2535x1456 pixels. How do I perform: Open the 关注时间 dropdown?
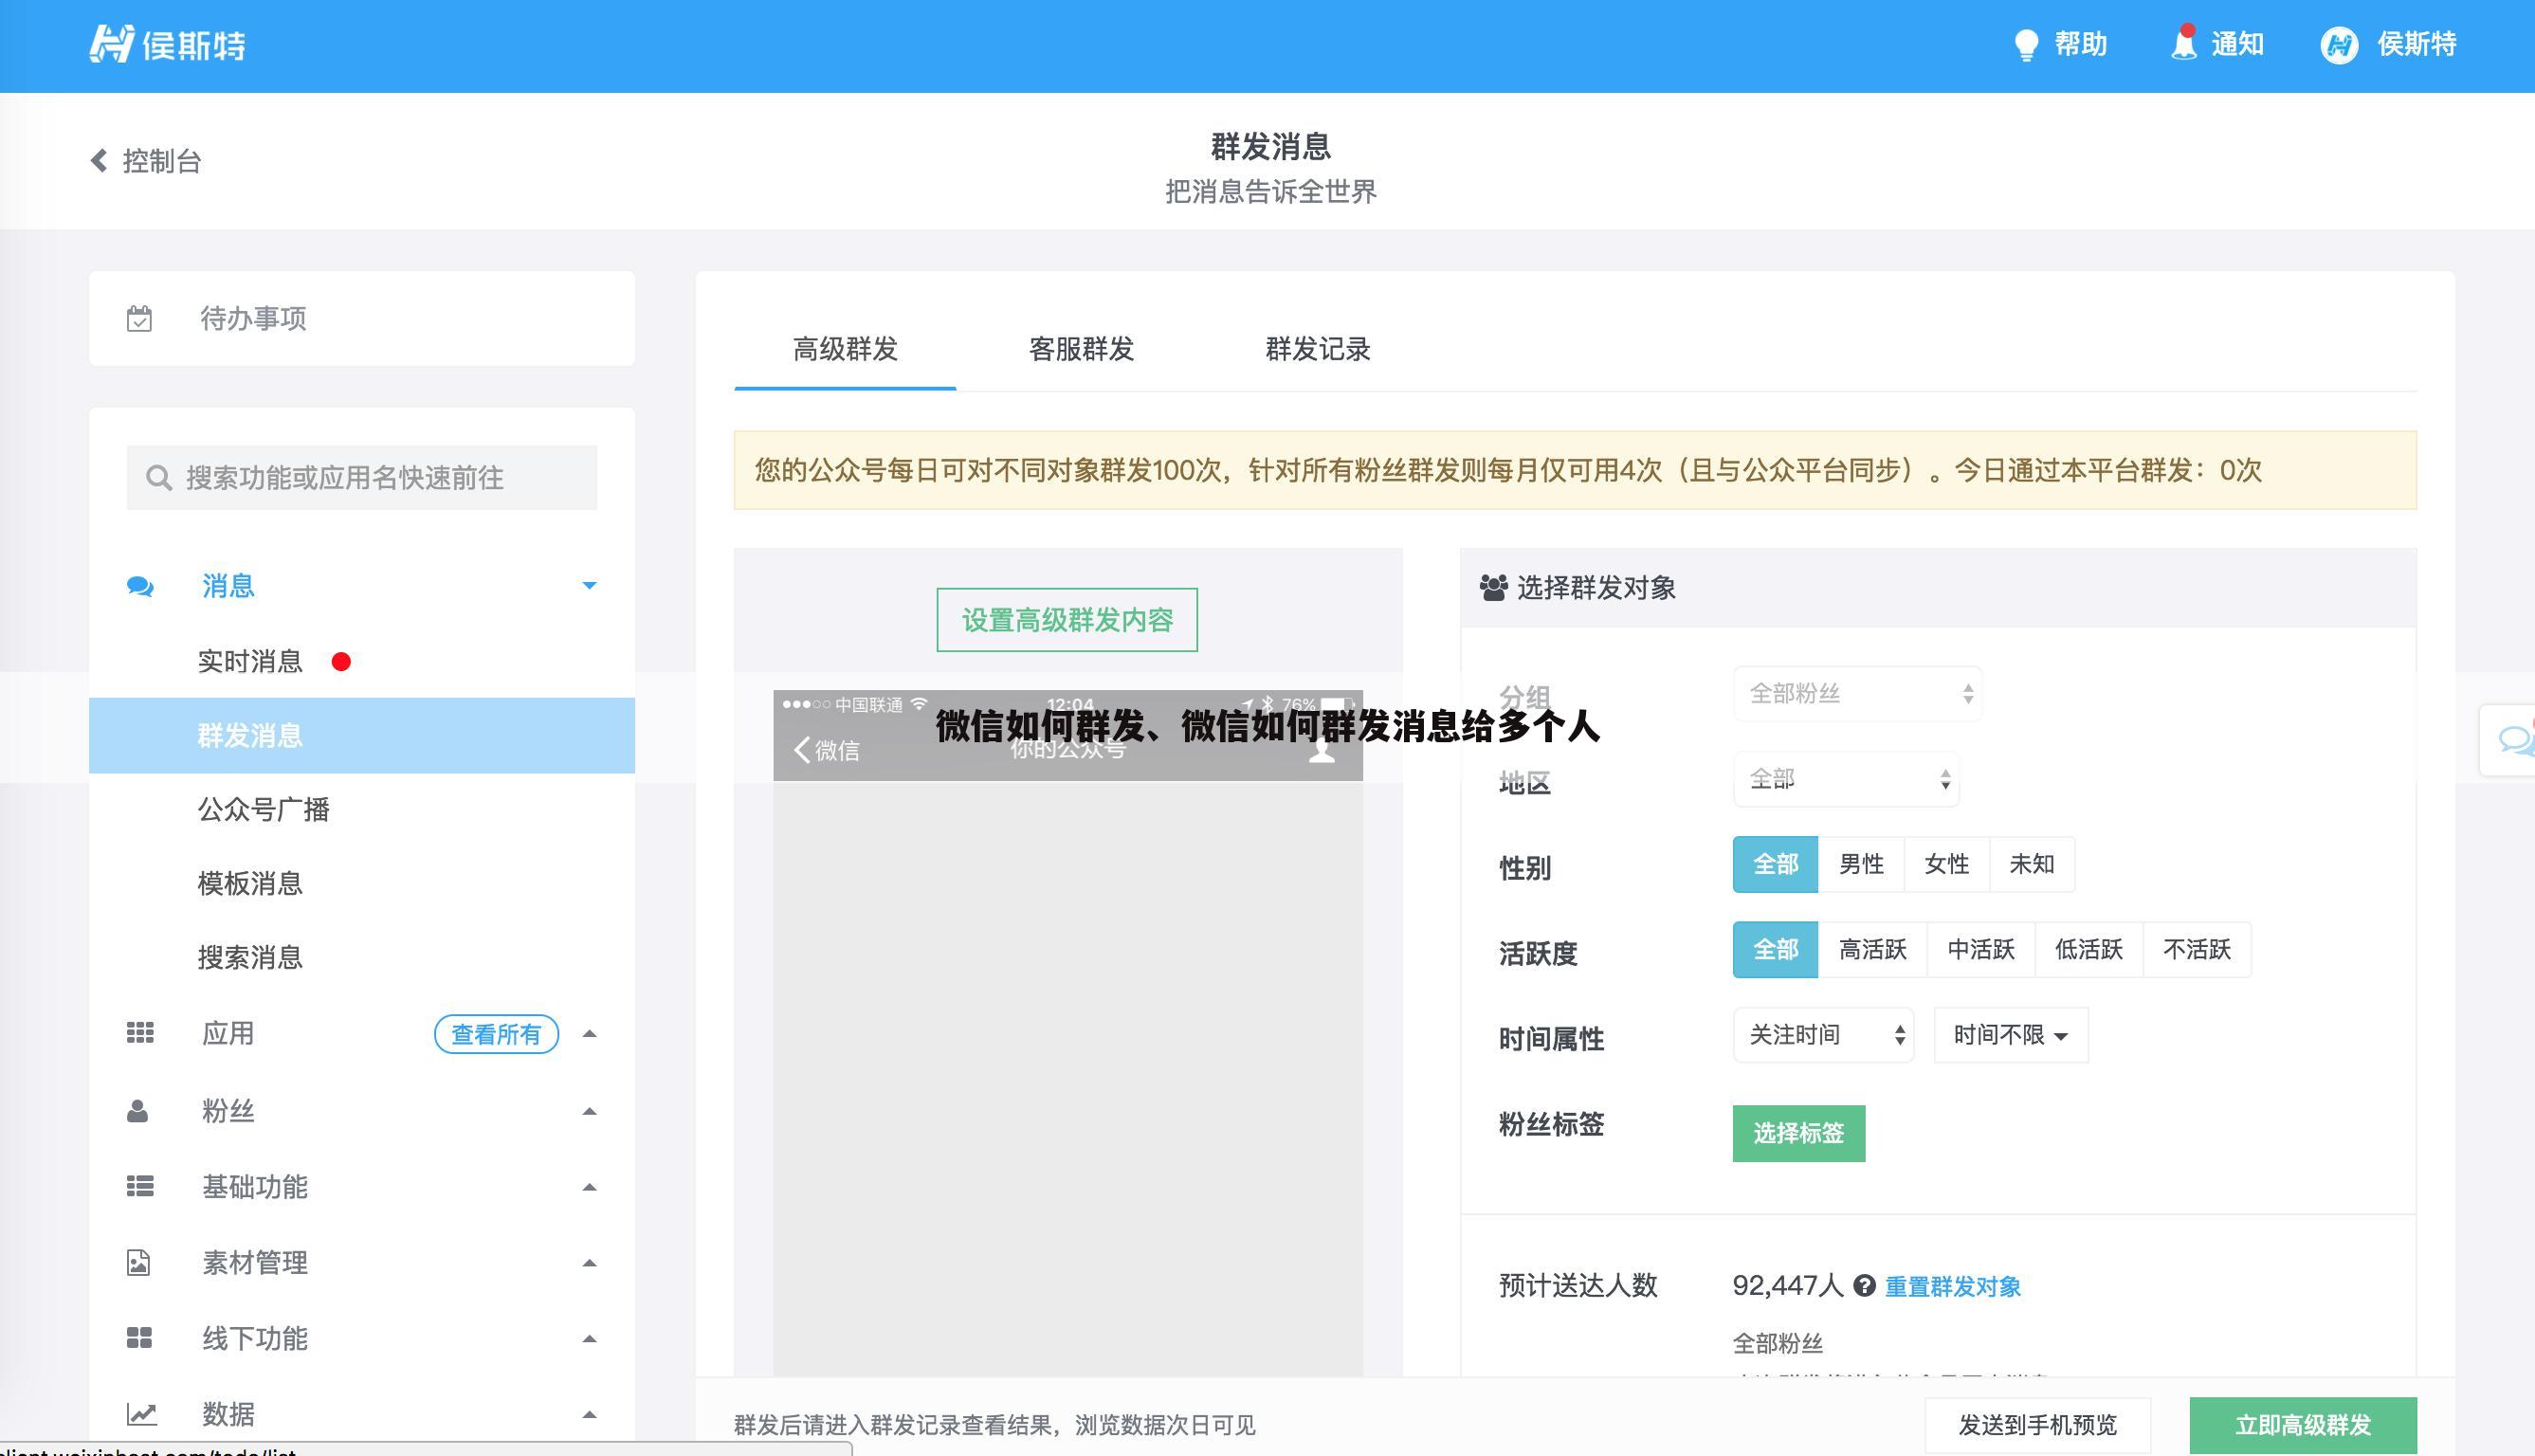[1823, 1035]
